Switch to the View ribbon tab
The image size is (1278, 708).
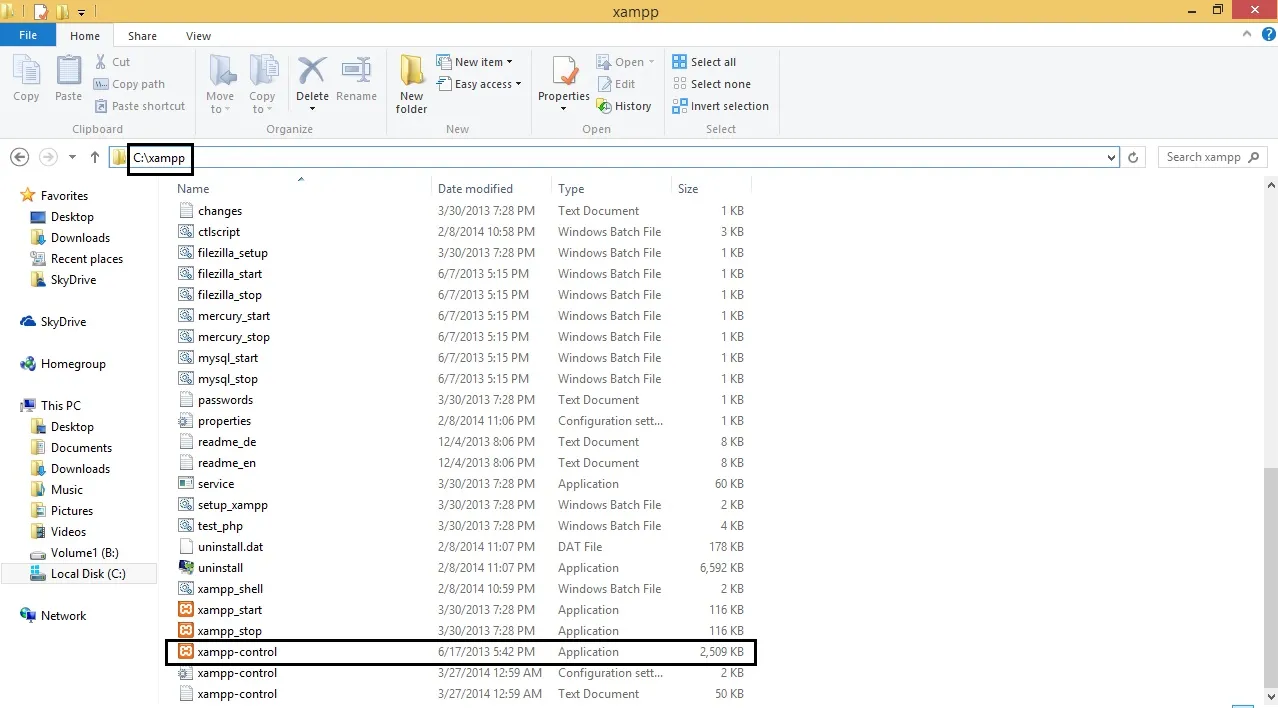198,35
